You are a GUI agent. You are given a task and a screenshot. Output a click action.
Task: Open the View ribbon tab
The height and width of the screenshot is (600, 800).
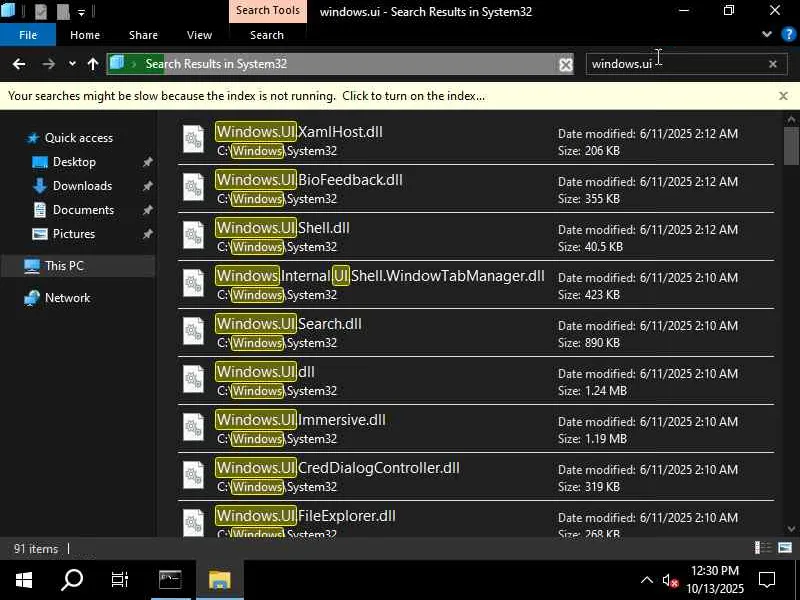[x=199, y=35]
